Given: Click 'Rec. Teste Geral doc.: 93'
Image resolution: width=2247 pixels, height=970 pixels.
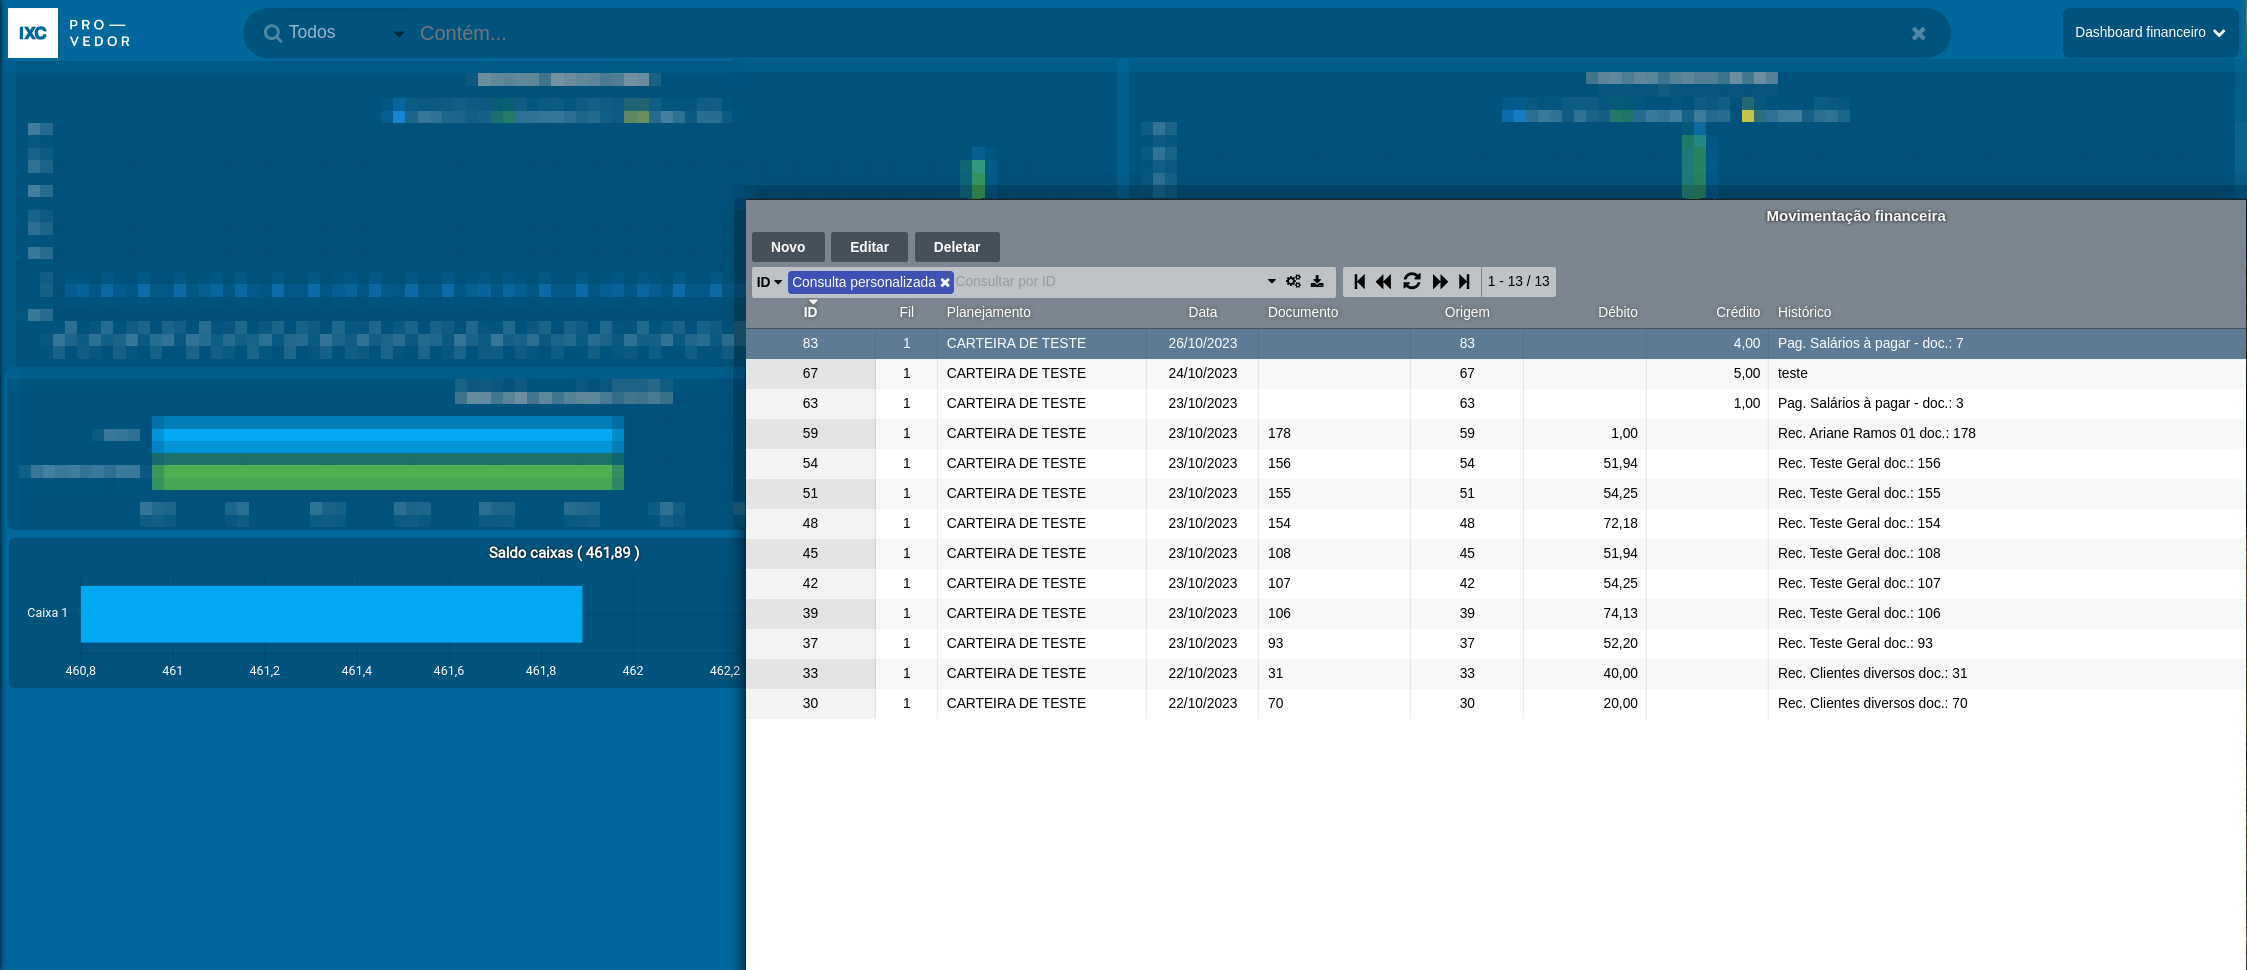Looking at the screenshot, I should pyautogui.click(x=1854, y=643).
